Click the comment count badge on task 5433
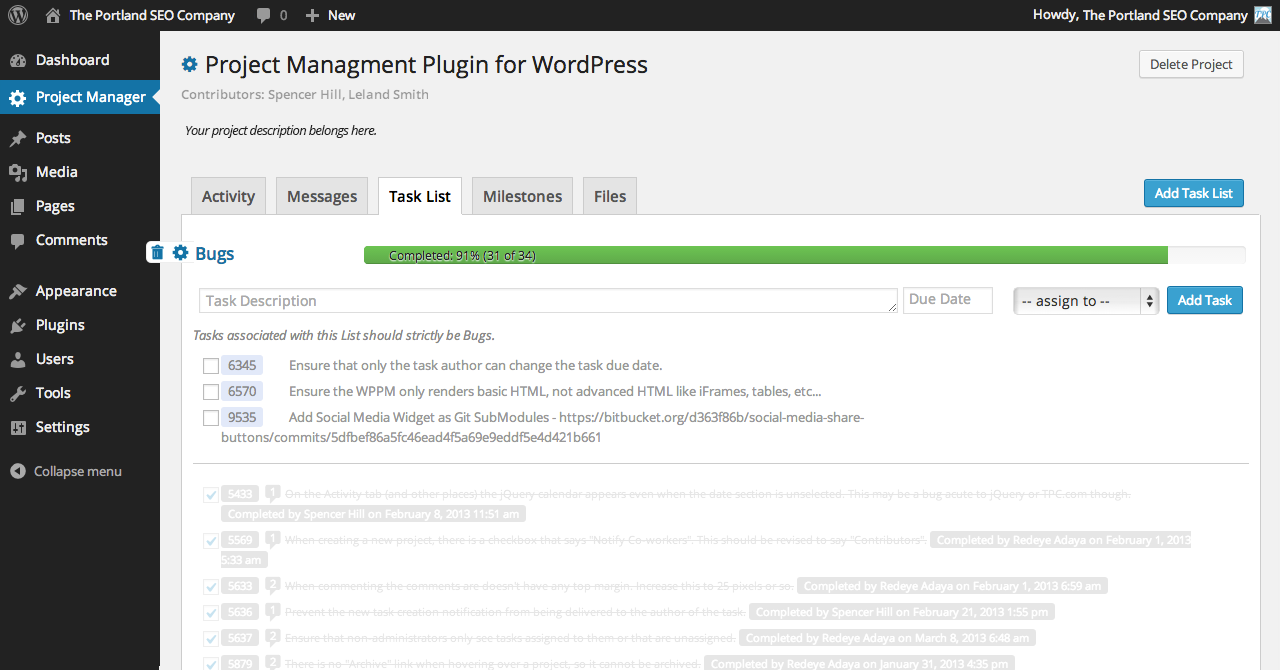 click(272, 494)
